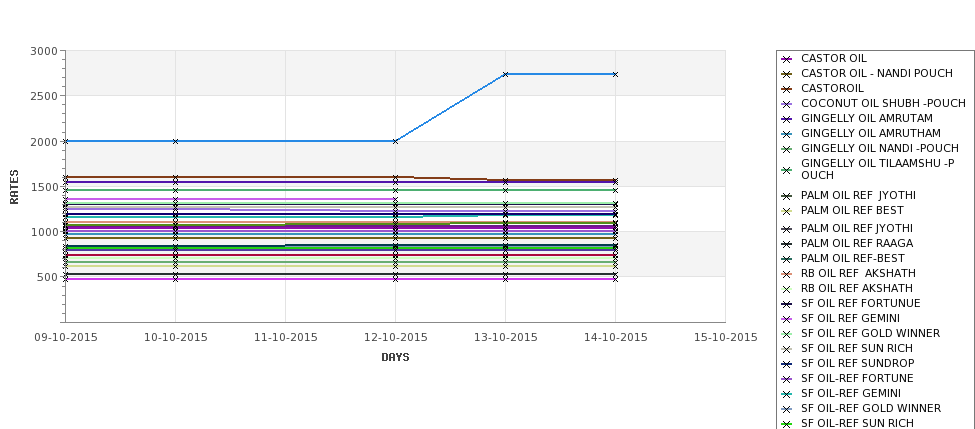Screen dimensions: 975x429
Task: Select the SF OIL-REF FORTUNE legend label
Action: pyautogui.click(x=857, y=378)
